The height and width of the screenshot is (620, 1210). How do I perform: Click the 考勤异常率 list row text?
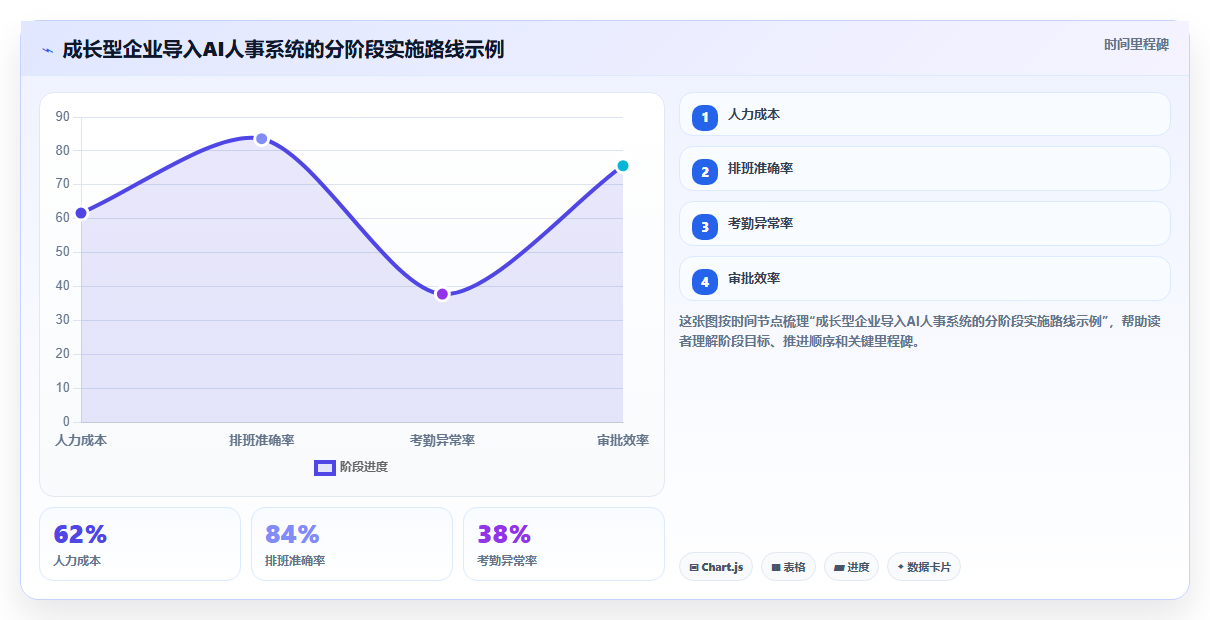pyautogui.click(x=761, y=224)
